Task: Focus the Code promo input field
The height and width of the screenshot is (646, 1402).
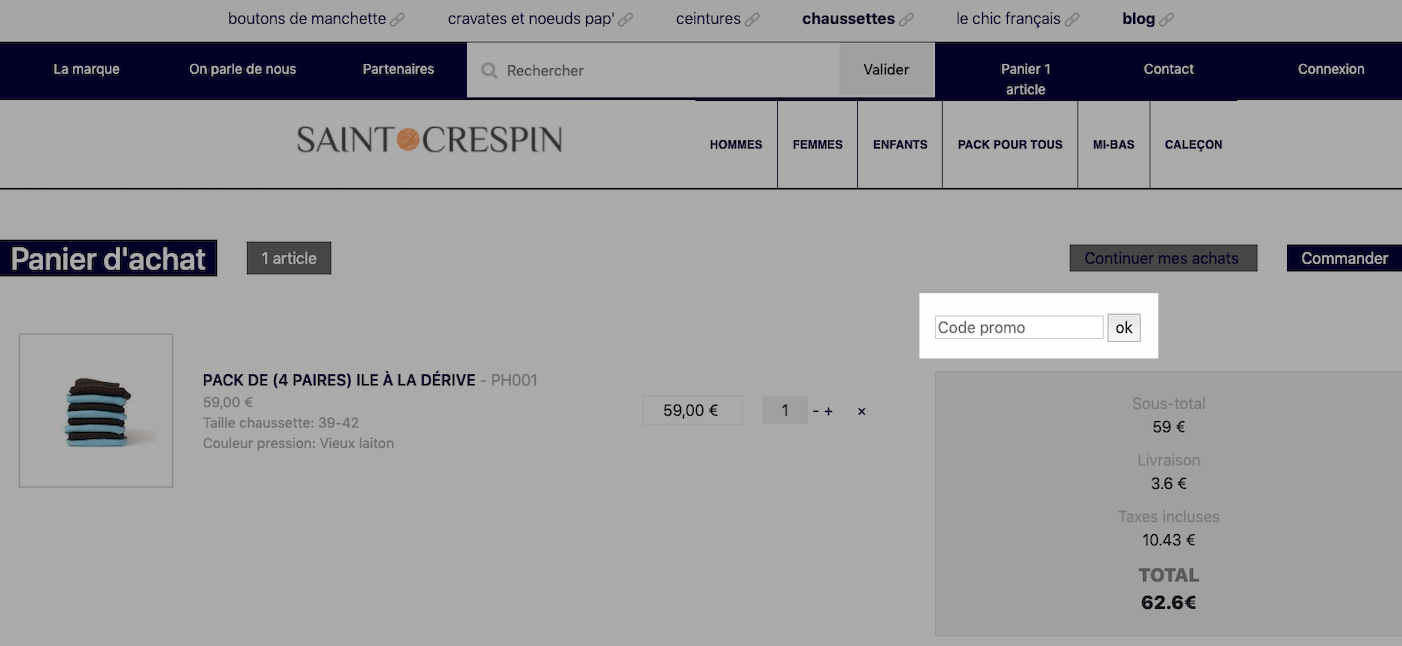Action: click(x=1019, y=327)
